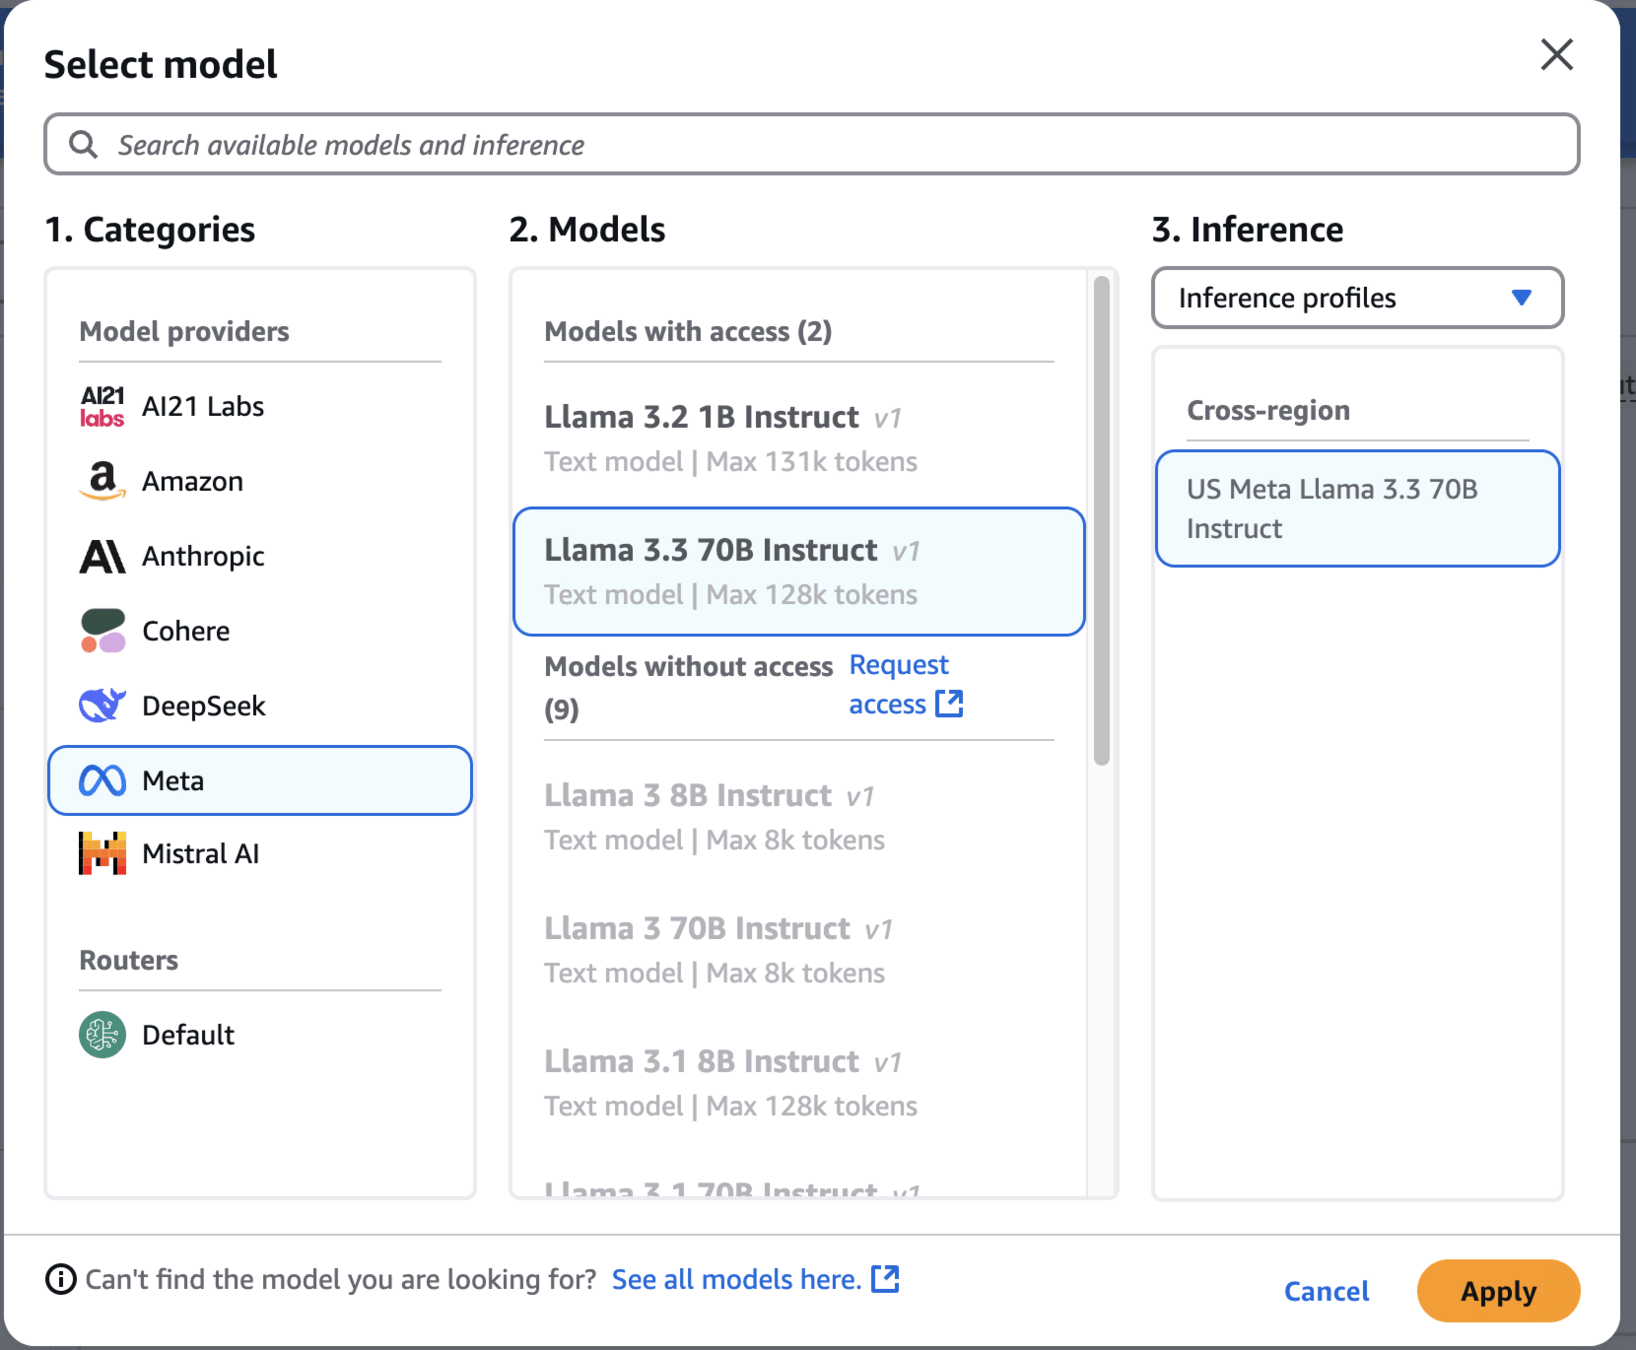Click external link icon after See all models

(x=885, y=1279)
